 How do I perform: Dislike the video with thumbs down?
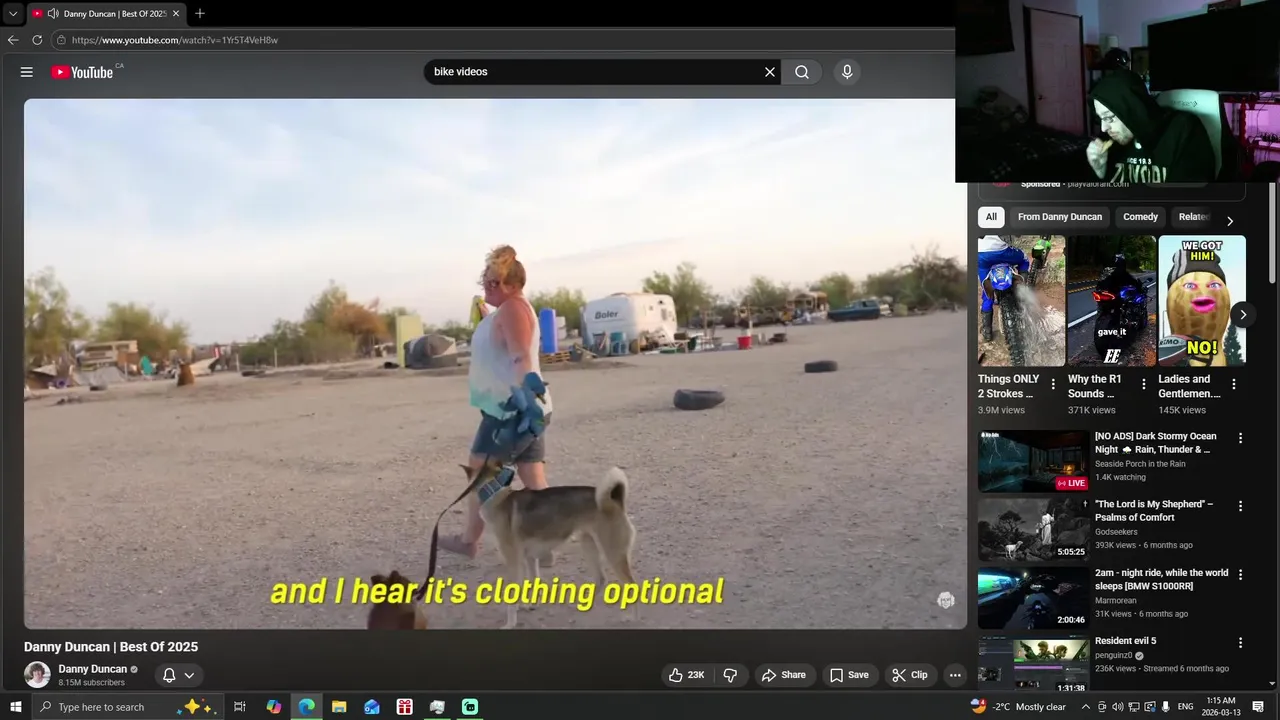730,675
